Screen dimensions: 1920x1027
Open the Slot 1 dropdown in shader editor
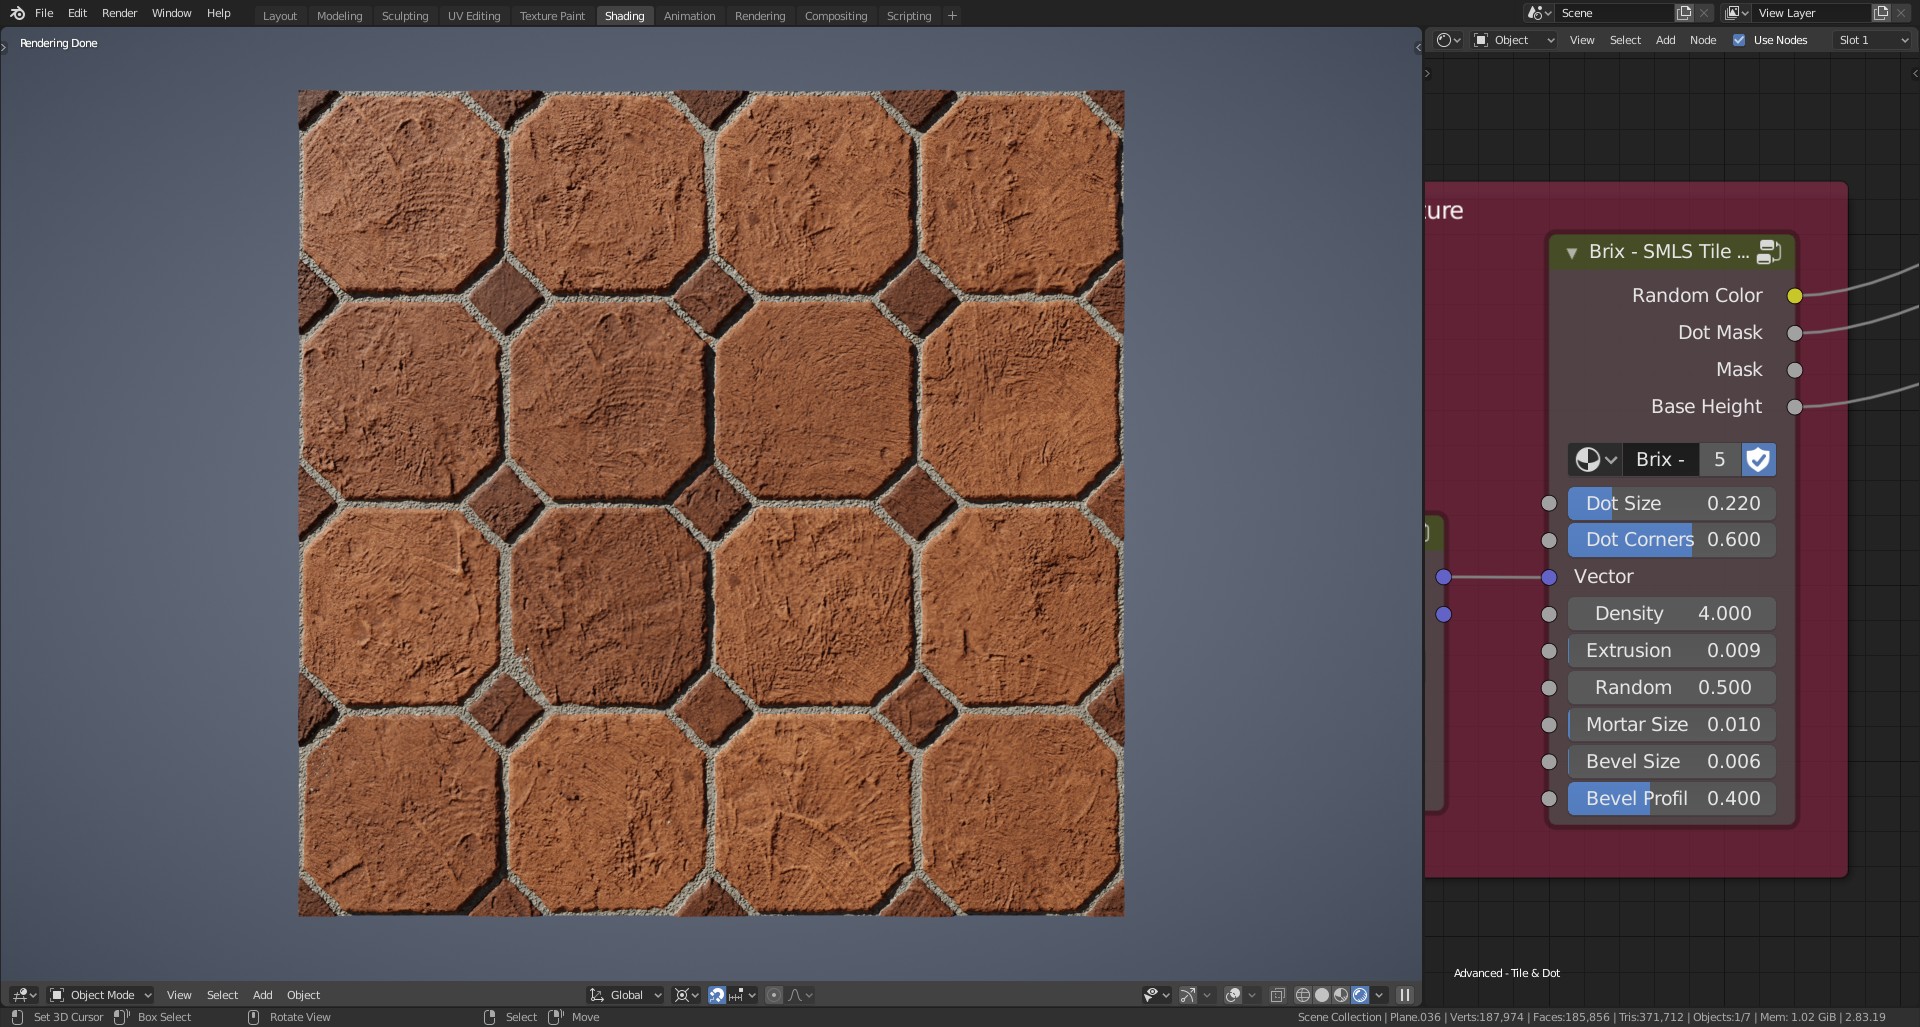[x=1869, y=40]
